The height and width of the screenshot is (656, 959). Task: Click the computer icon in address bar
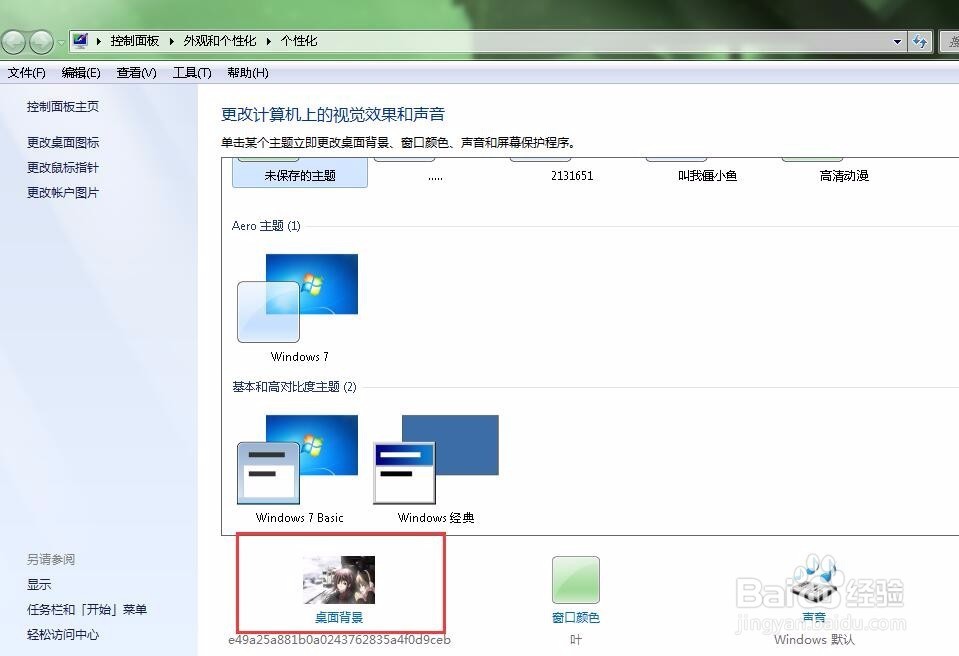pyautogui.click(x=80, y=41)
